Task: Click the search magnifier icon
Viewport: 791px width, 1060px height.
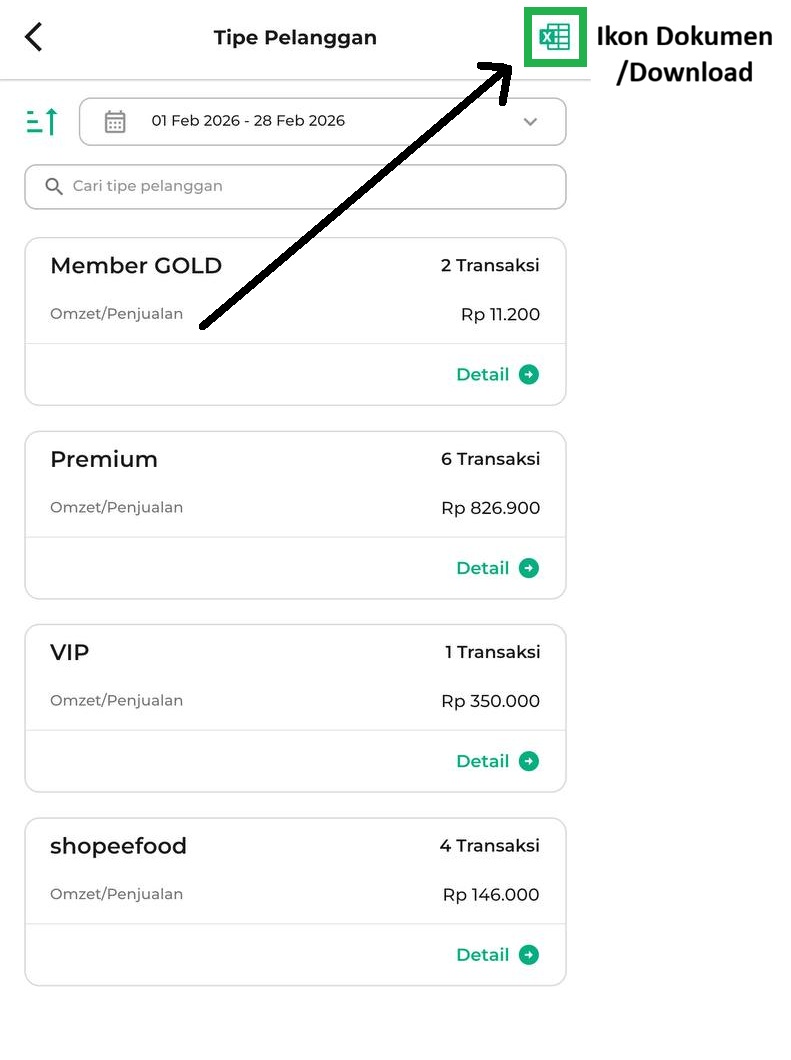Action: (x=54, y=187)
